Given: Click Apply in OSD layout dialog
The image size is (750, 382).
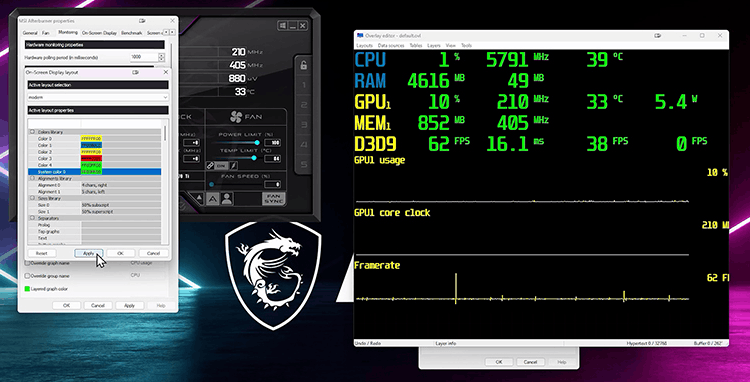Looking at the screenshot, I should point(88,253).
